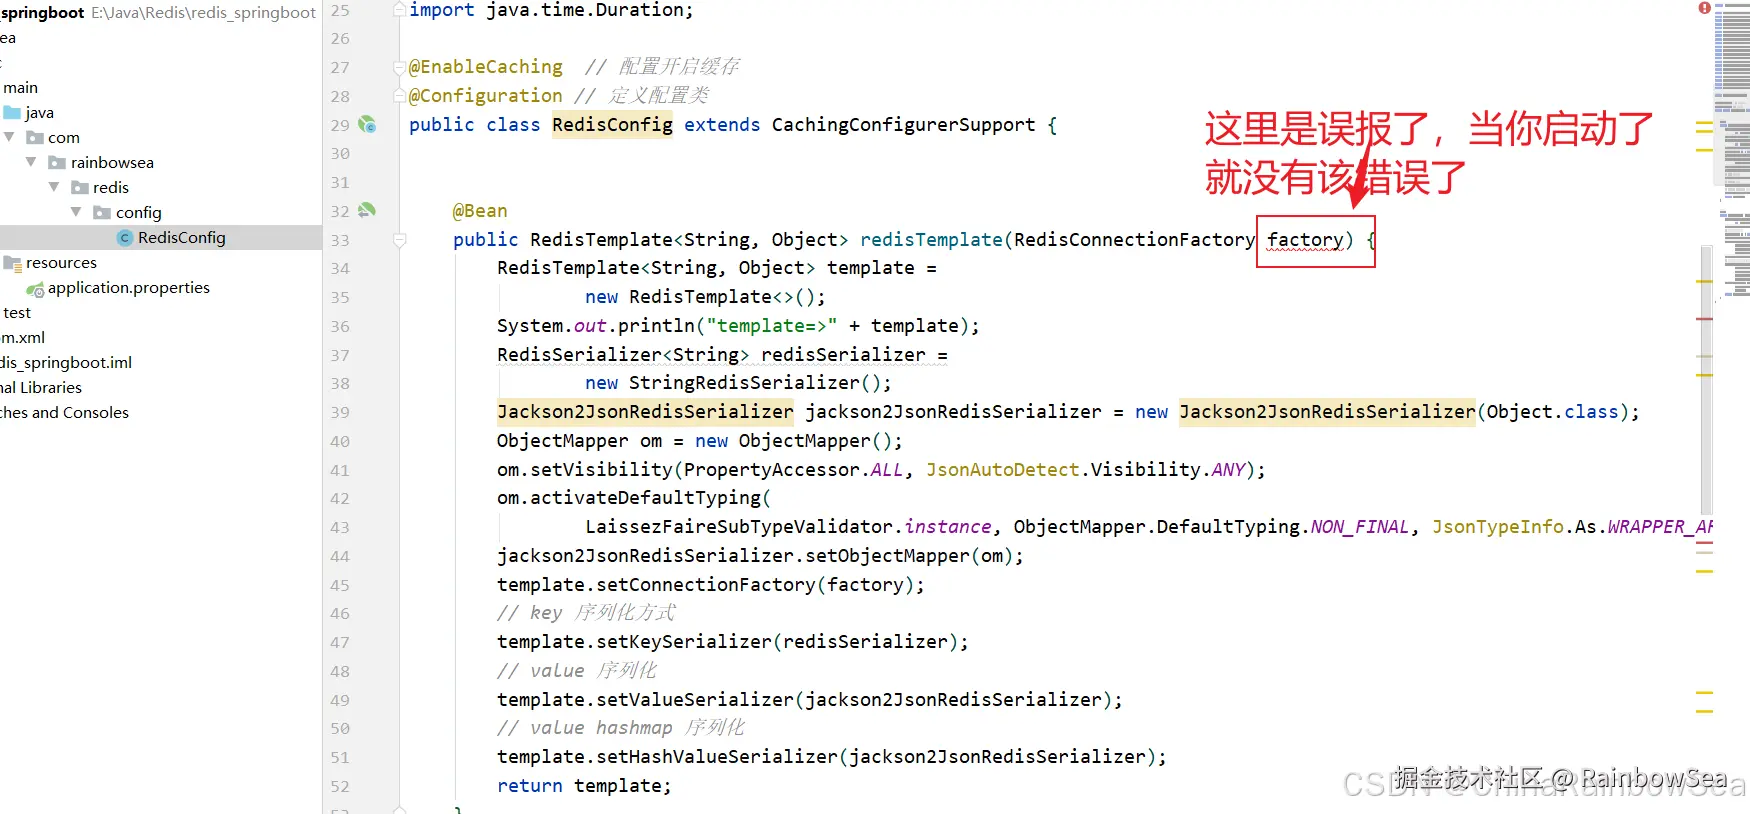Viewport: 1750px width, 814px height.
Task: Click the vertical editor scrollbar thumb
Action: click(1706, 380)
